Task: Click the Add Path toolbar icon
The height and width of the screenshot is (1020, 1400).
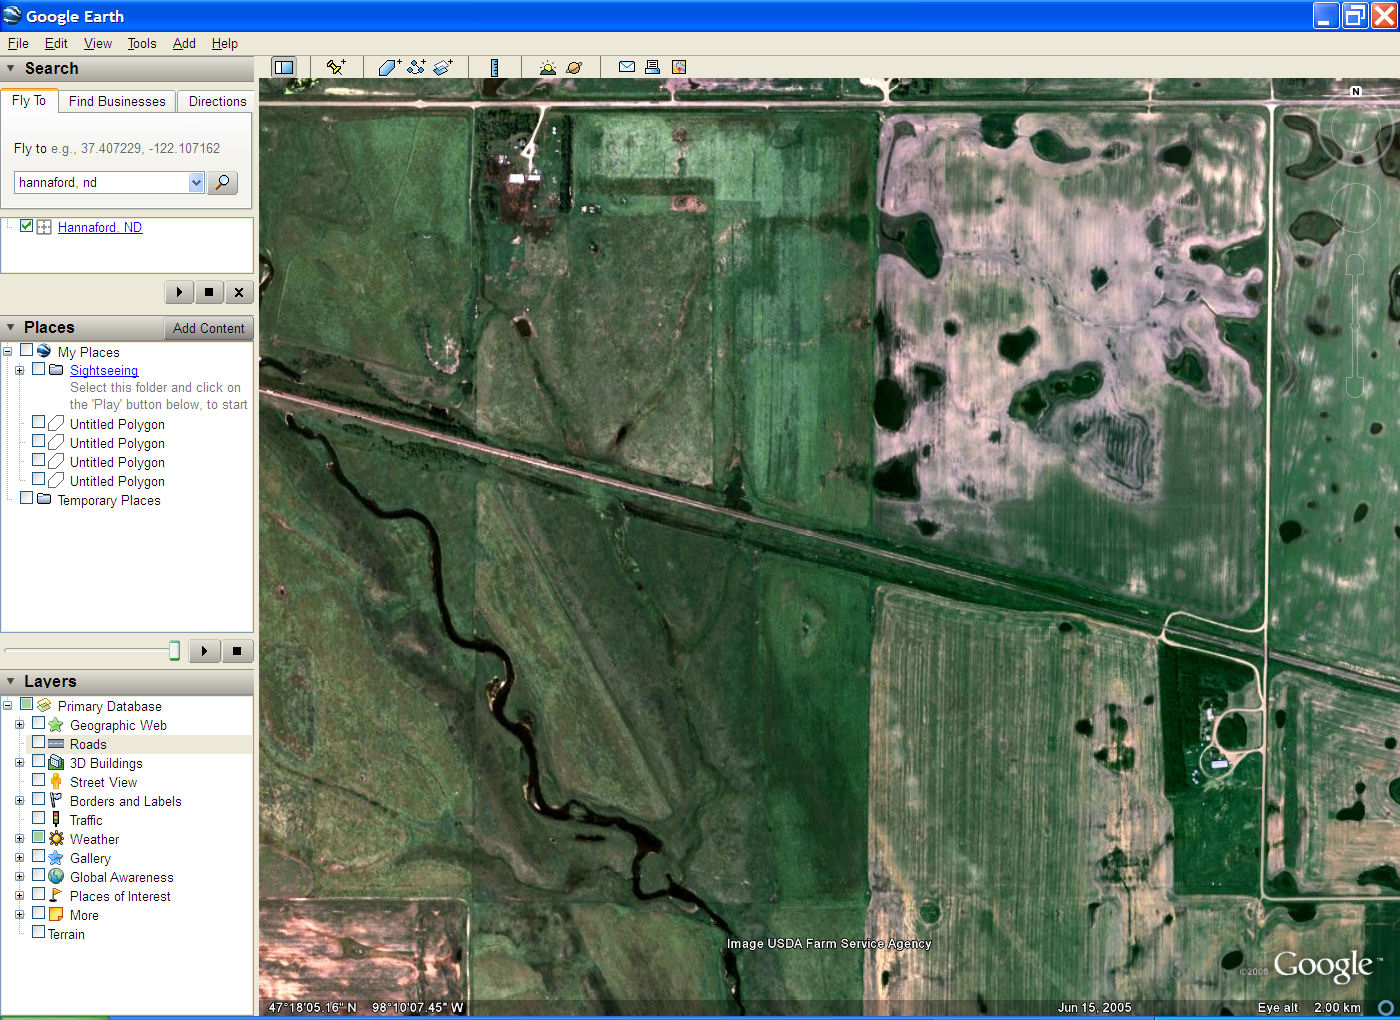Action: (x=416, y=67)
